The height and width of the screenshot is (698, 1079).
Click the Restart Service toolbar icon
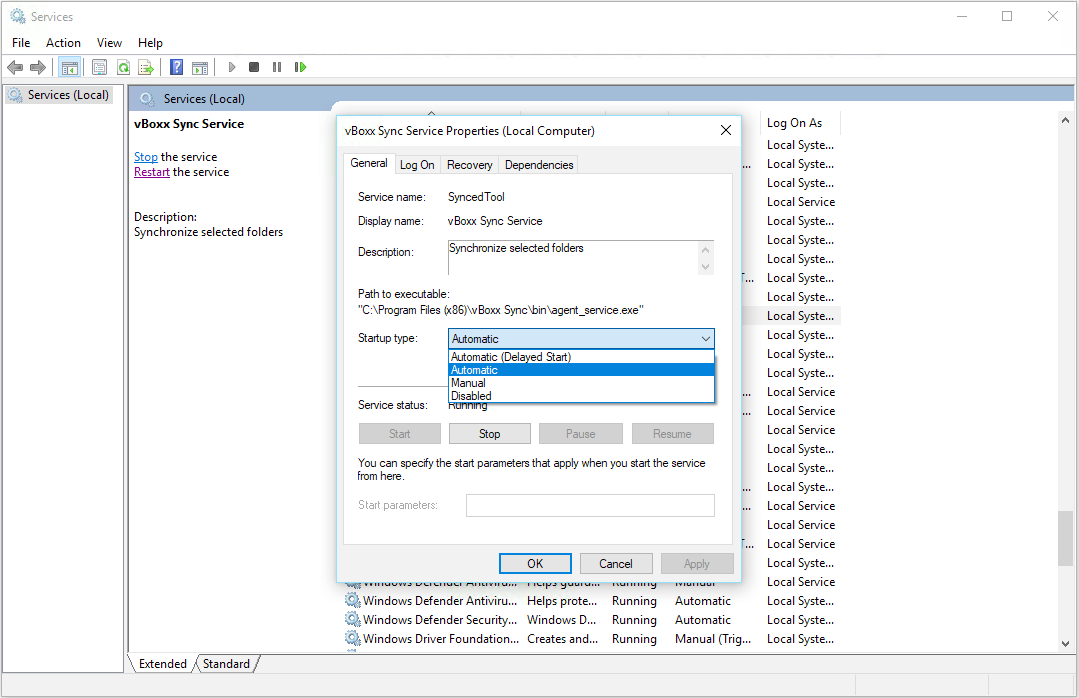[300, 67]
